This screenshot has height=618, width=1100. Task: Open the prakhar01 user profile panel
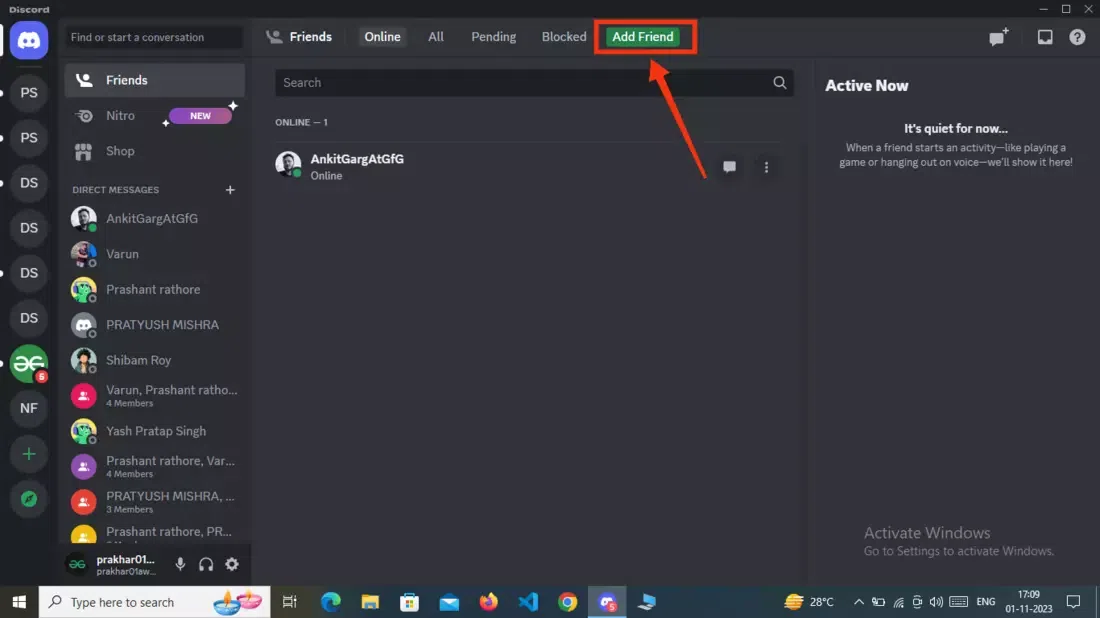point(114,565)
